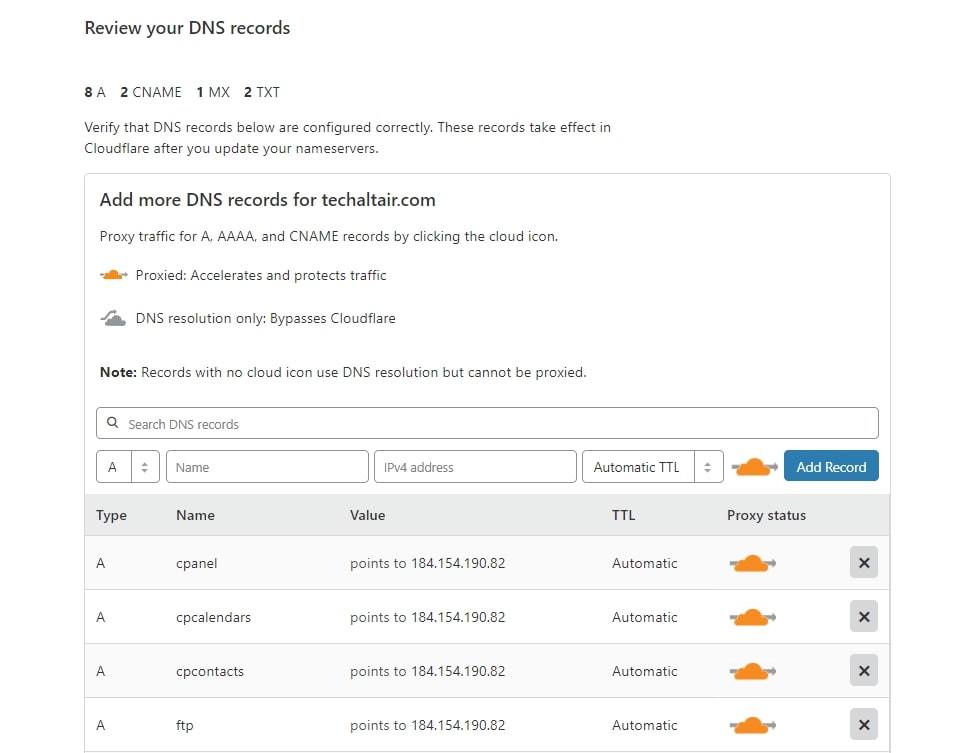The image size is (960, 753).
Task: Click the ftp record name
Action: coord(185,725)
